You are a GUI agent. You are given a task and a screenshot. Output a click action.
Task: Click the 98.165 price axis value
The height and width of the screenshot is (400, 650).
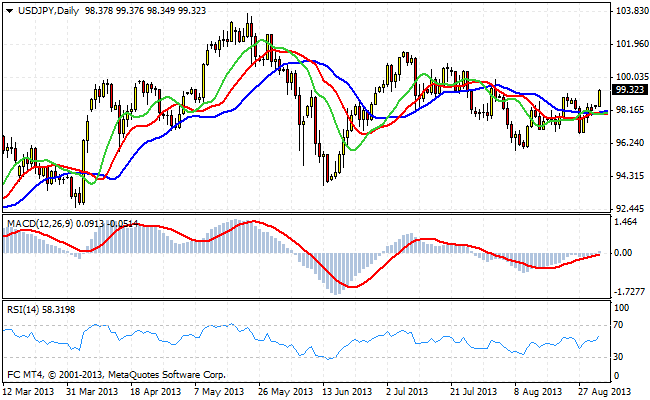click(632, 110)
